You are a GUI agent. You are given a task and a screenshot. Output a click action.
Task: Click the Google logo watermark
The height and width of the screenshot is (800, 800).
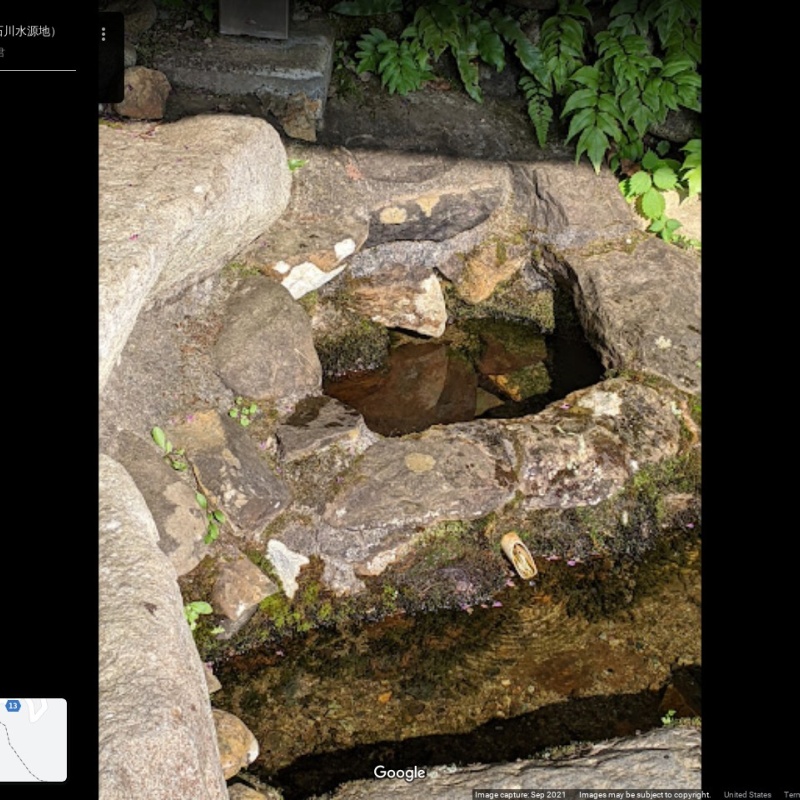coord(399,773)
